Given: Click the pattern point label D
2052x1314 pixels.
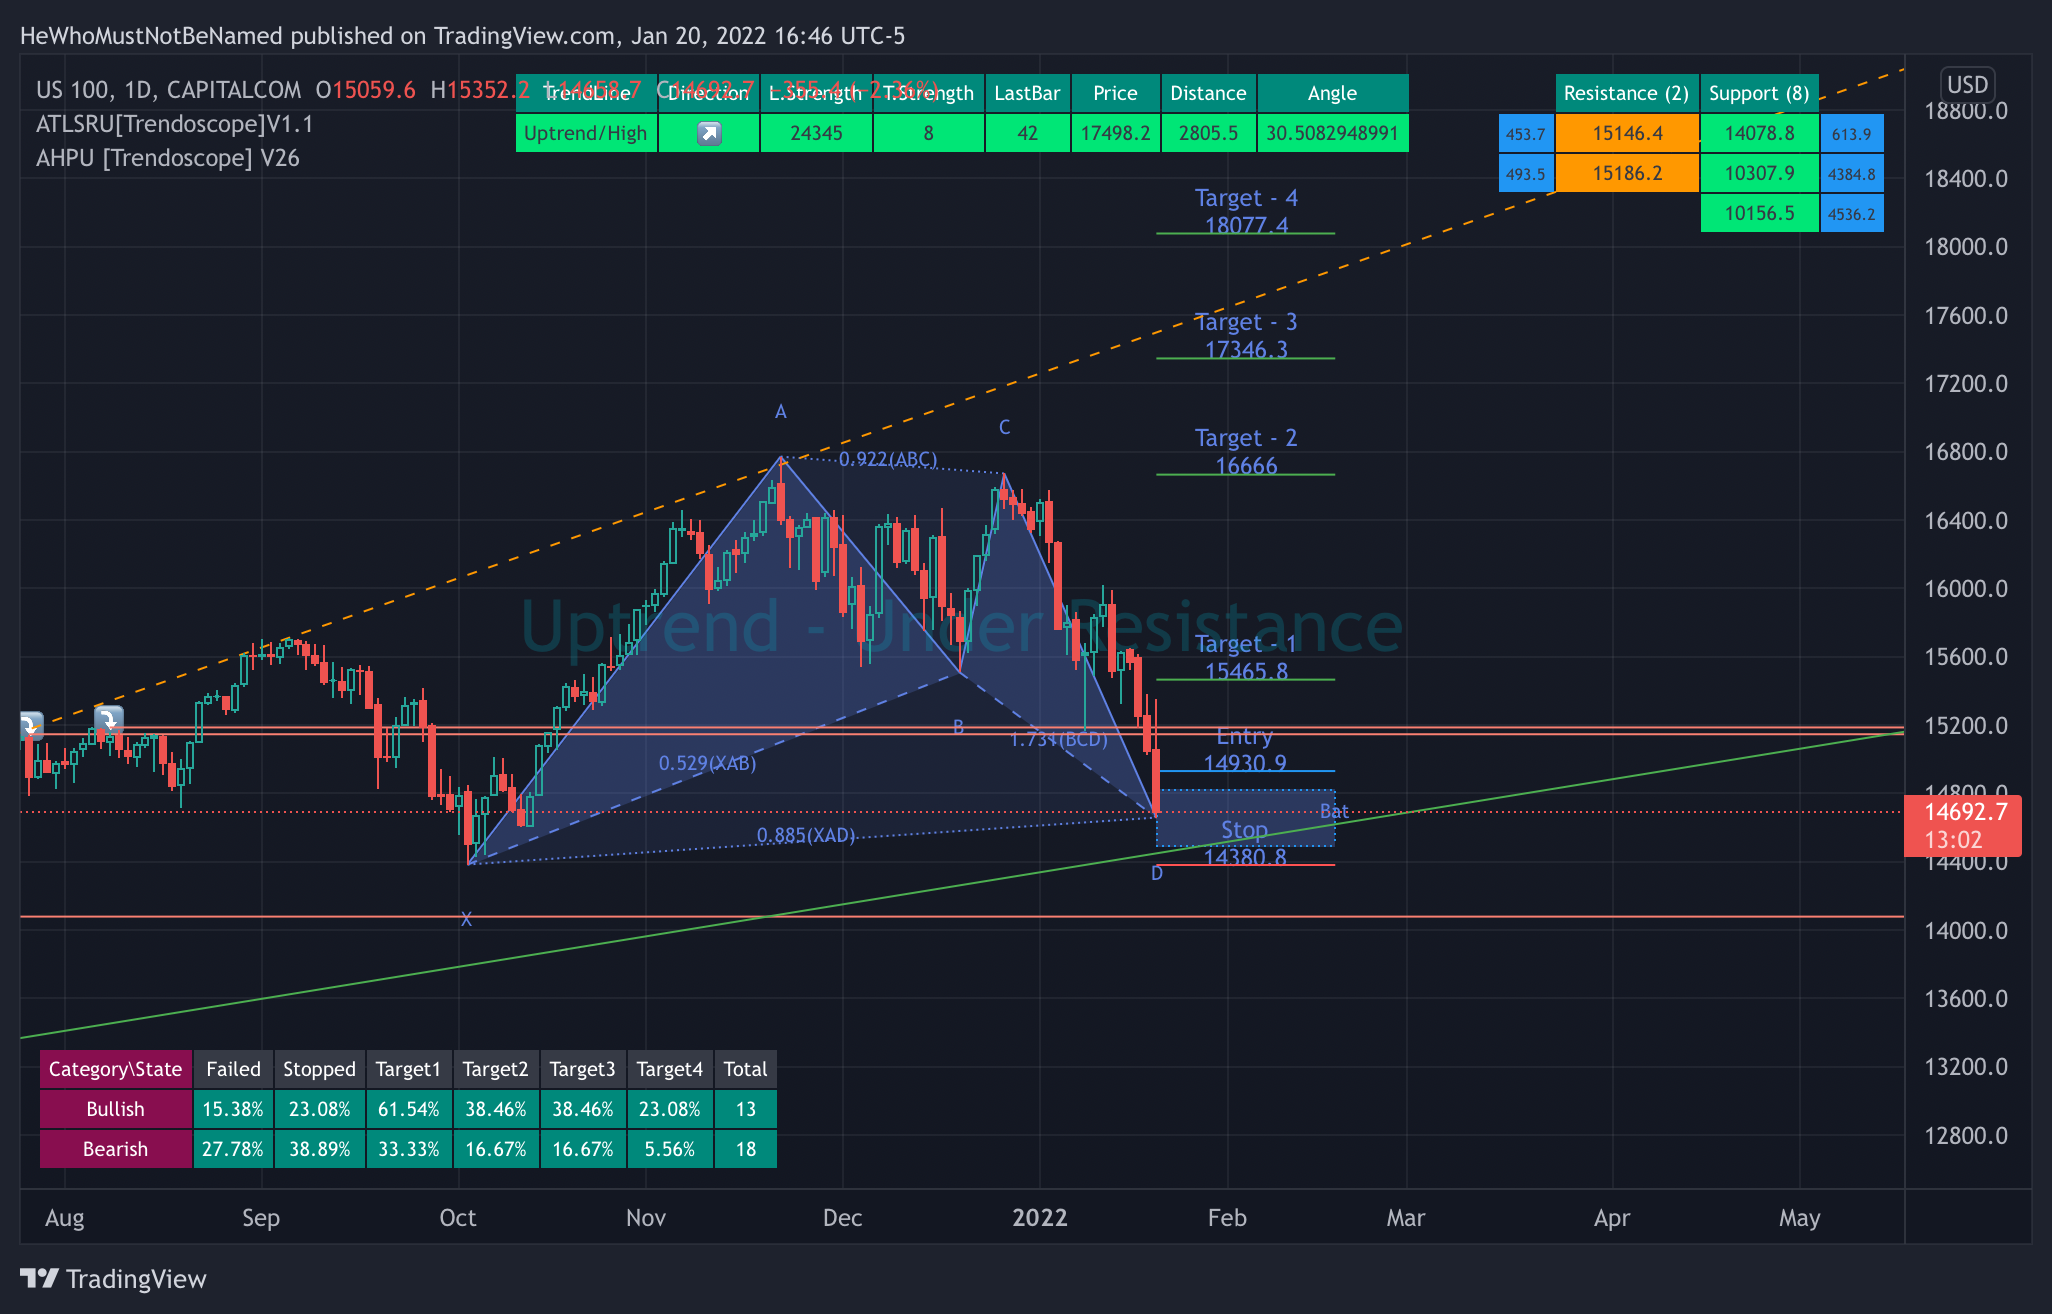Looking at the screenshot, I should pyautogui.click(x=1157, y=874).
